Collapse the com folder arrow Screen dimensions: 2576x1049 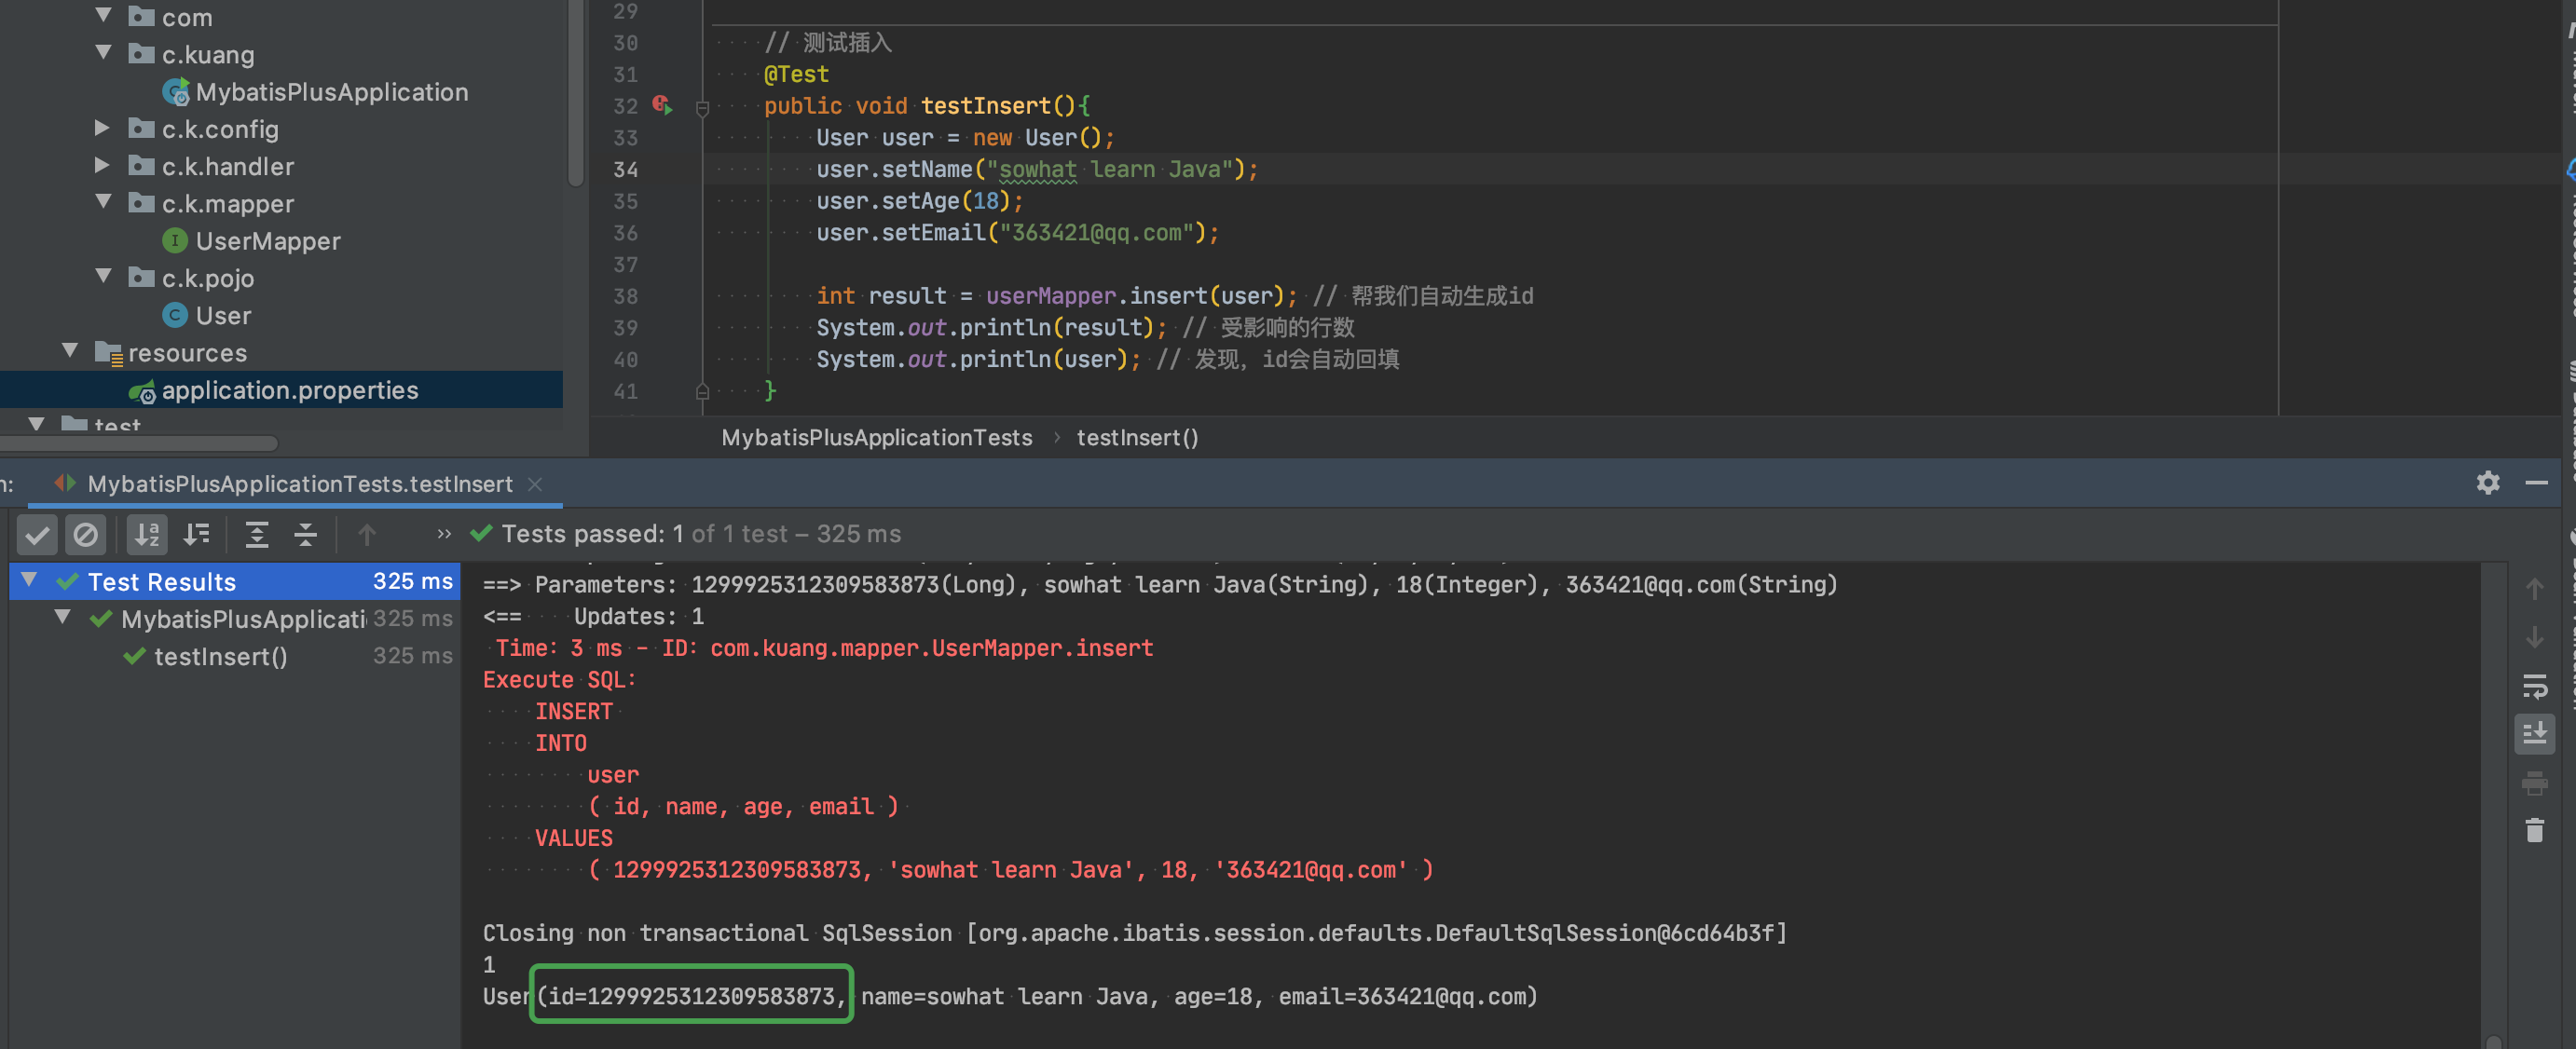103,15
